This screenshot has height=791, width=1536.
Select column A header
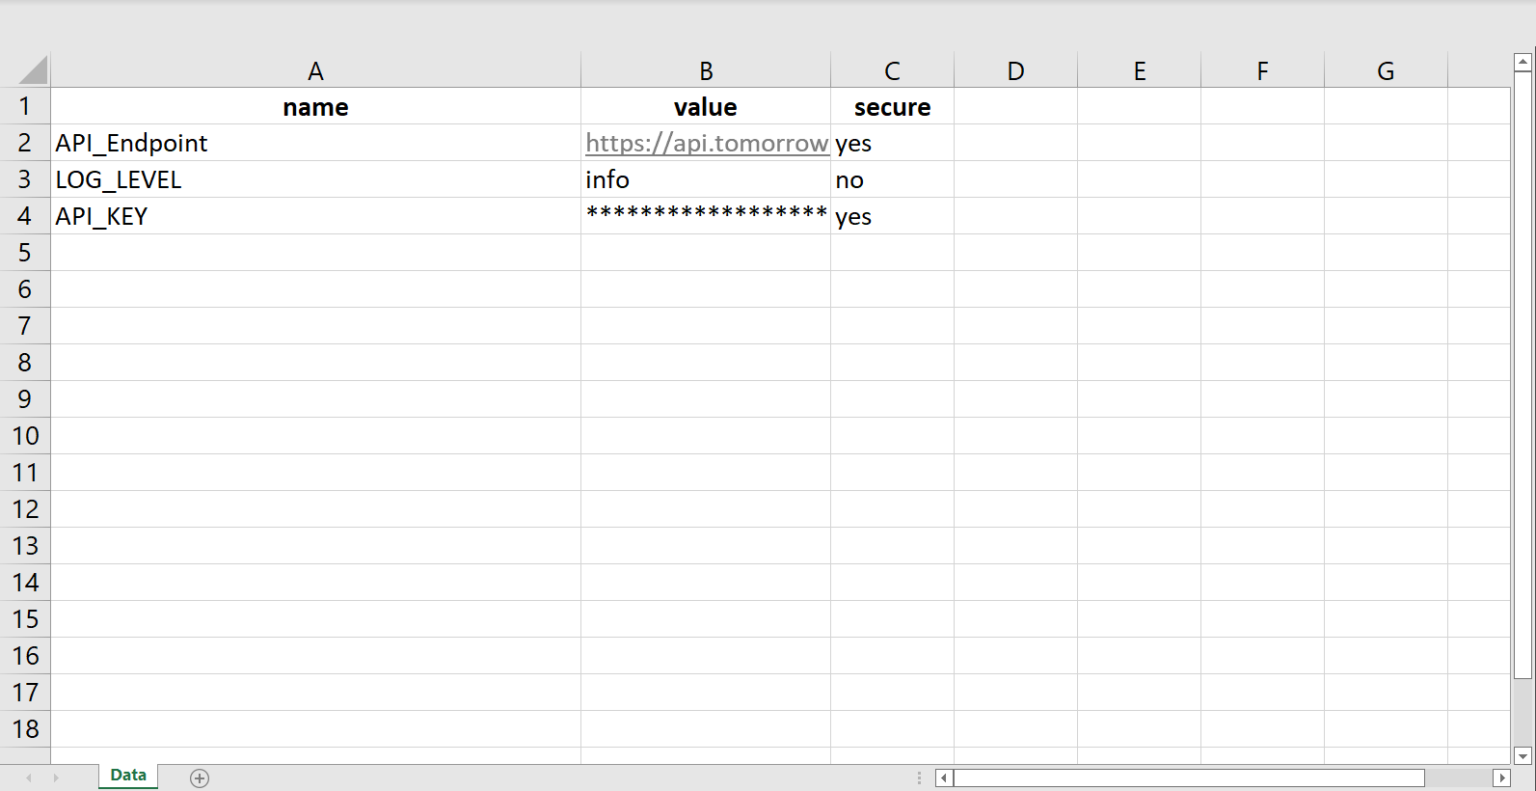[315, 71]
